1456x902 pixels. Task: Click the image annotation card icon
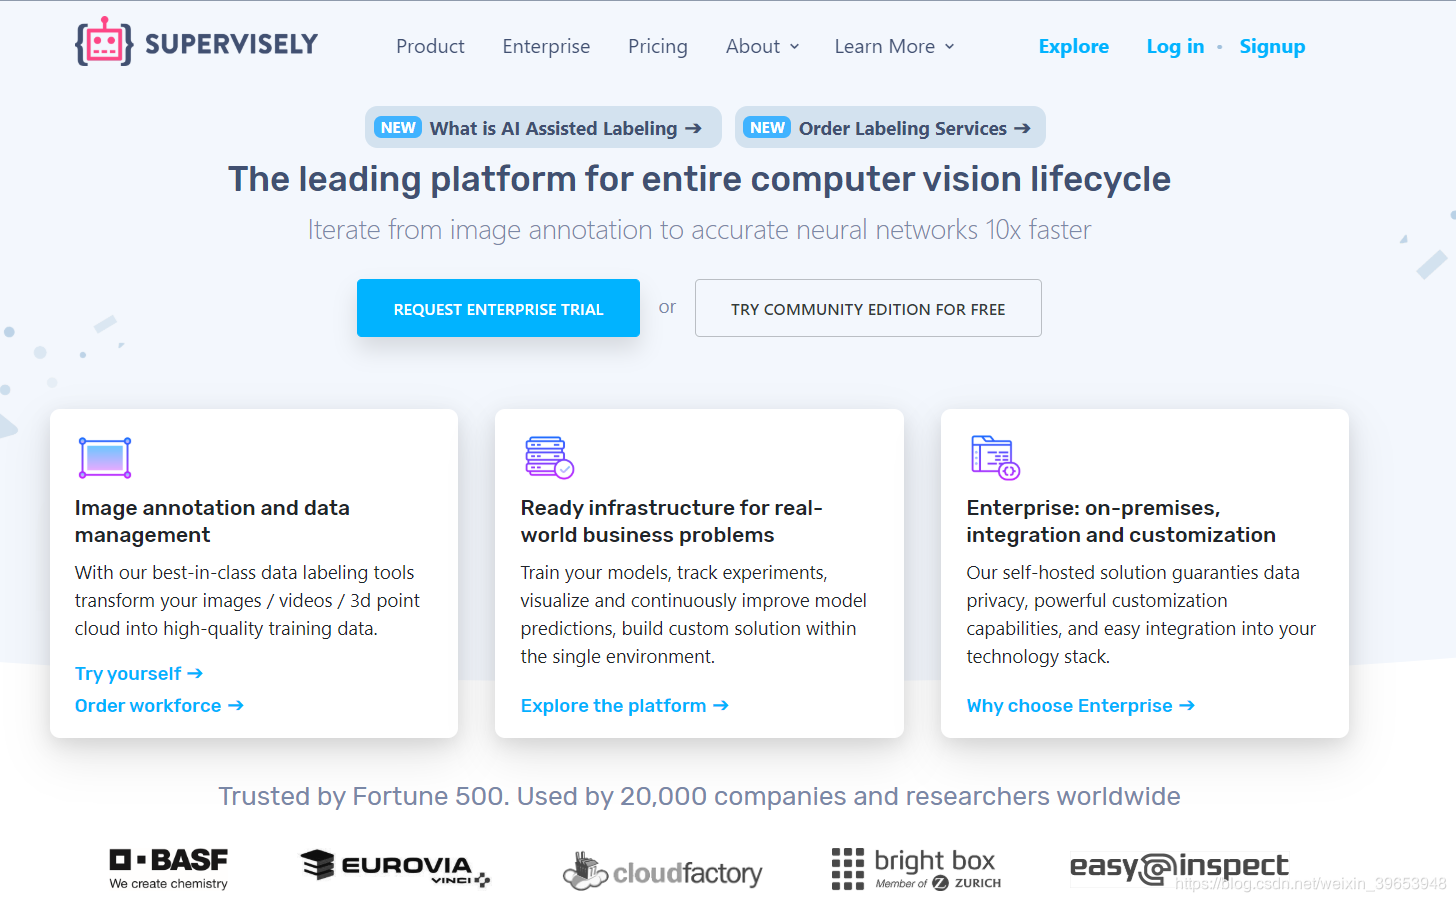tap(105, 458)
